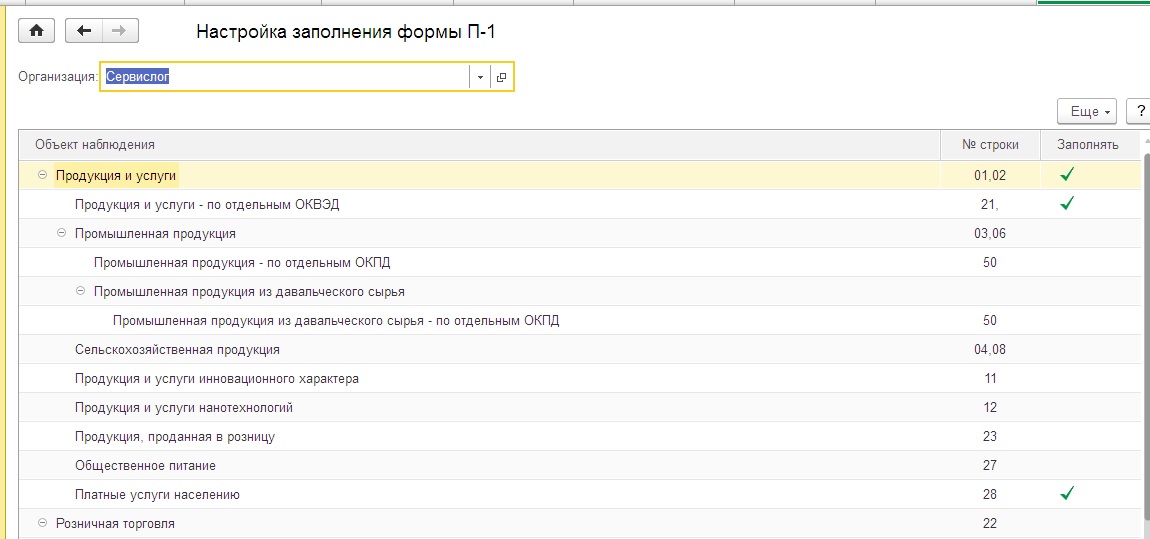Click line number cell 04,08
This screenshot has height=539, width=1150.
[990, 350]
